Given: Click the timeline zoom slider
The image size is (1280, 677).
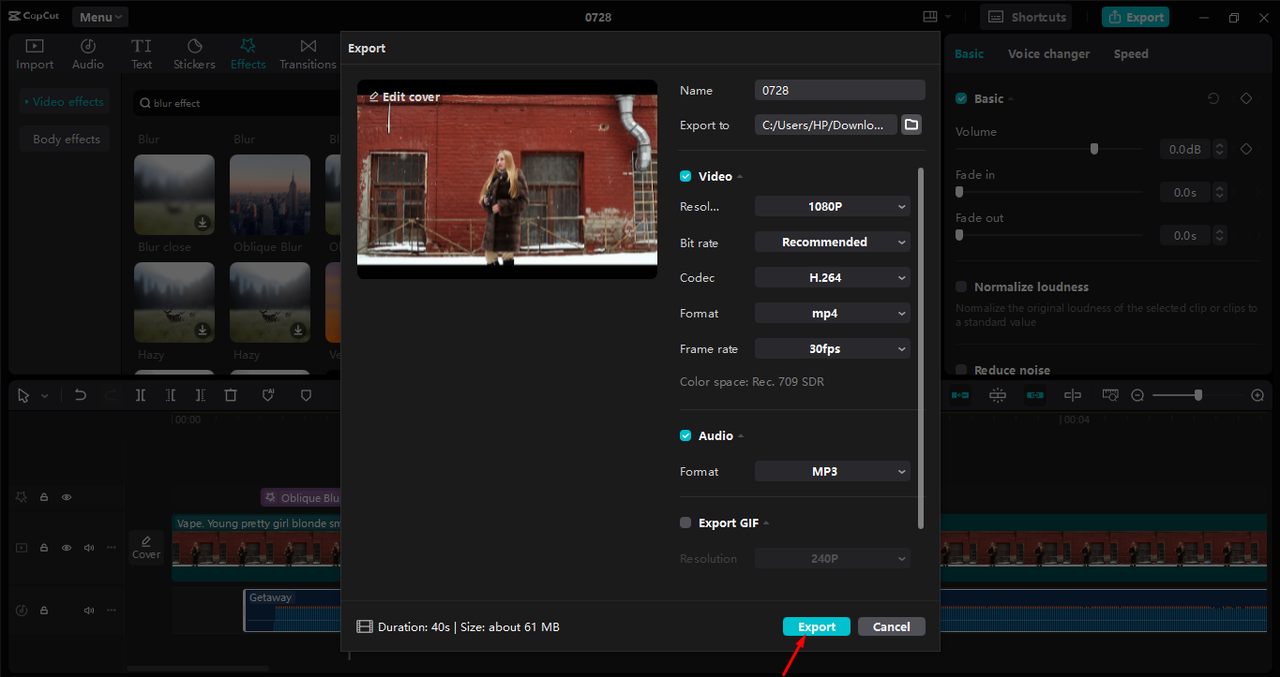Looking at the screenshot, I should pyautogui.click(x=1197, y=396).
